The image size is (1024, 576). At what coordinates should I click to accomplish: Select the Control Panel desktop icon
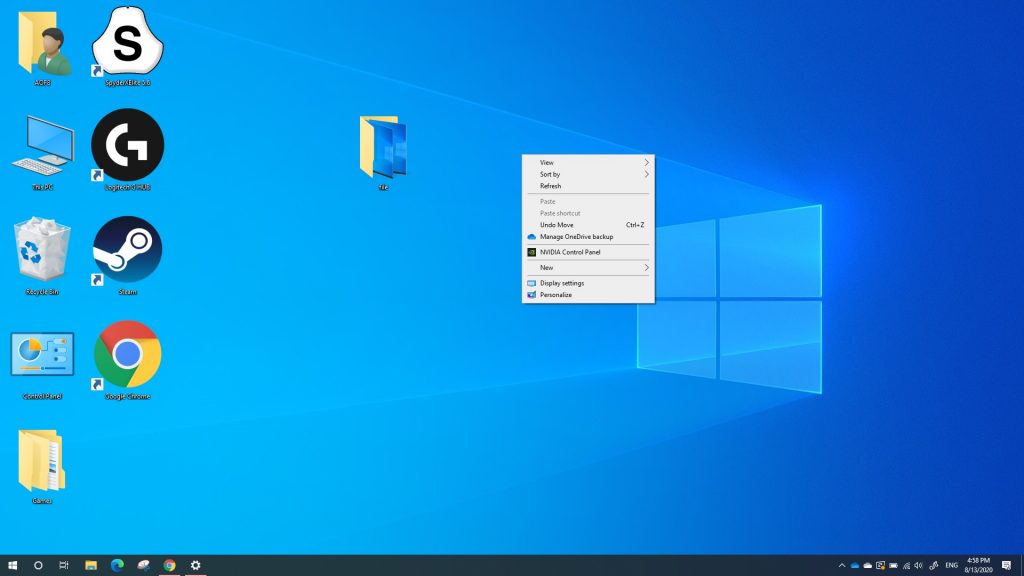(x=42, y=364)
